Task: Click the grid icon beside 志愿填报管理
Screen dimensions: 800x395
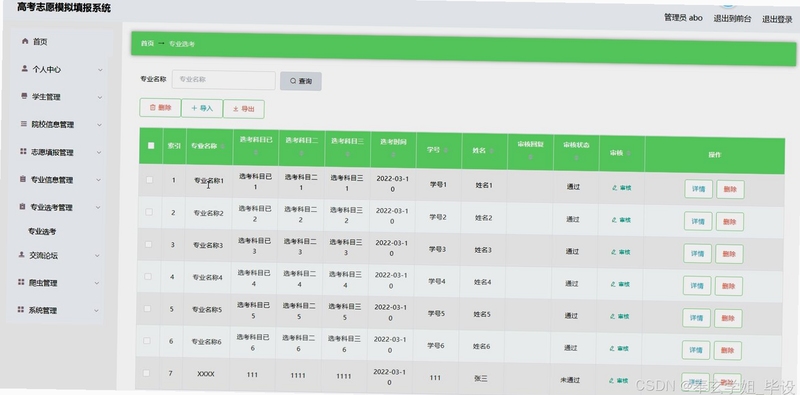Action: (x=23, y=152)
